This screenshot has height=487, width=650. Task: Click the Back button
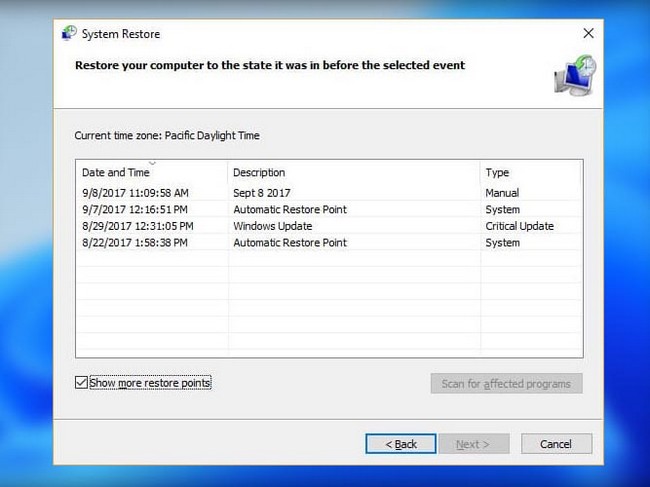pos(400,443)
